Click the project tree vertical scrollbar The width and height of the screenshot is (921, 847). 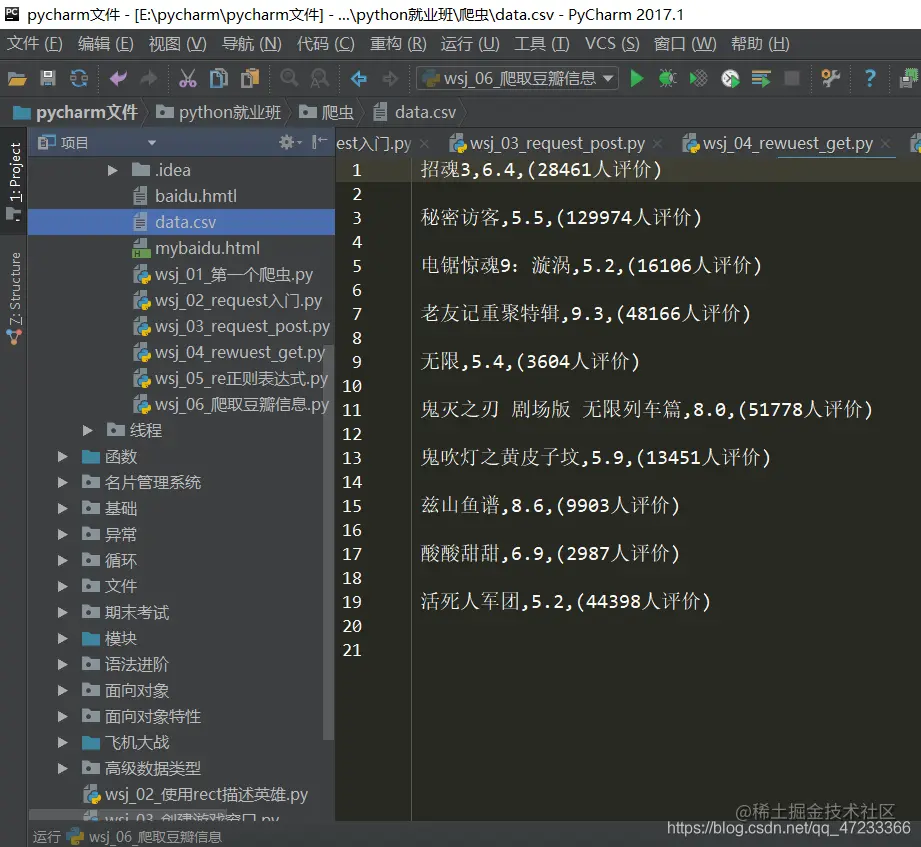point(328,540)
